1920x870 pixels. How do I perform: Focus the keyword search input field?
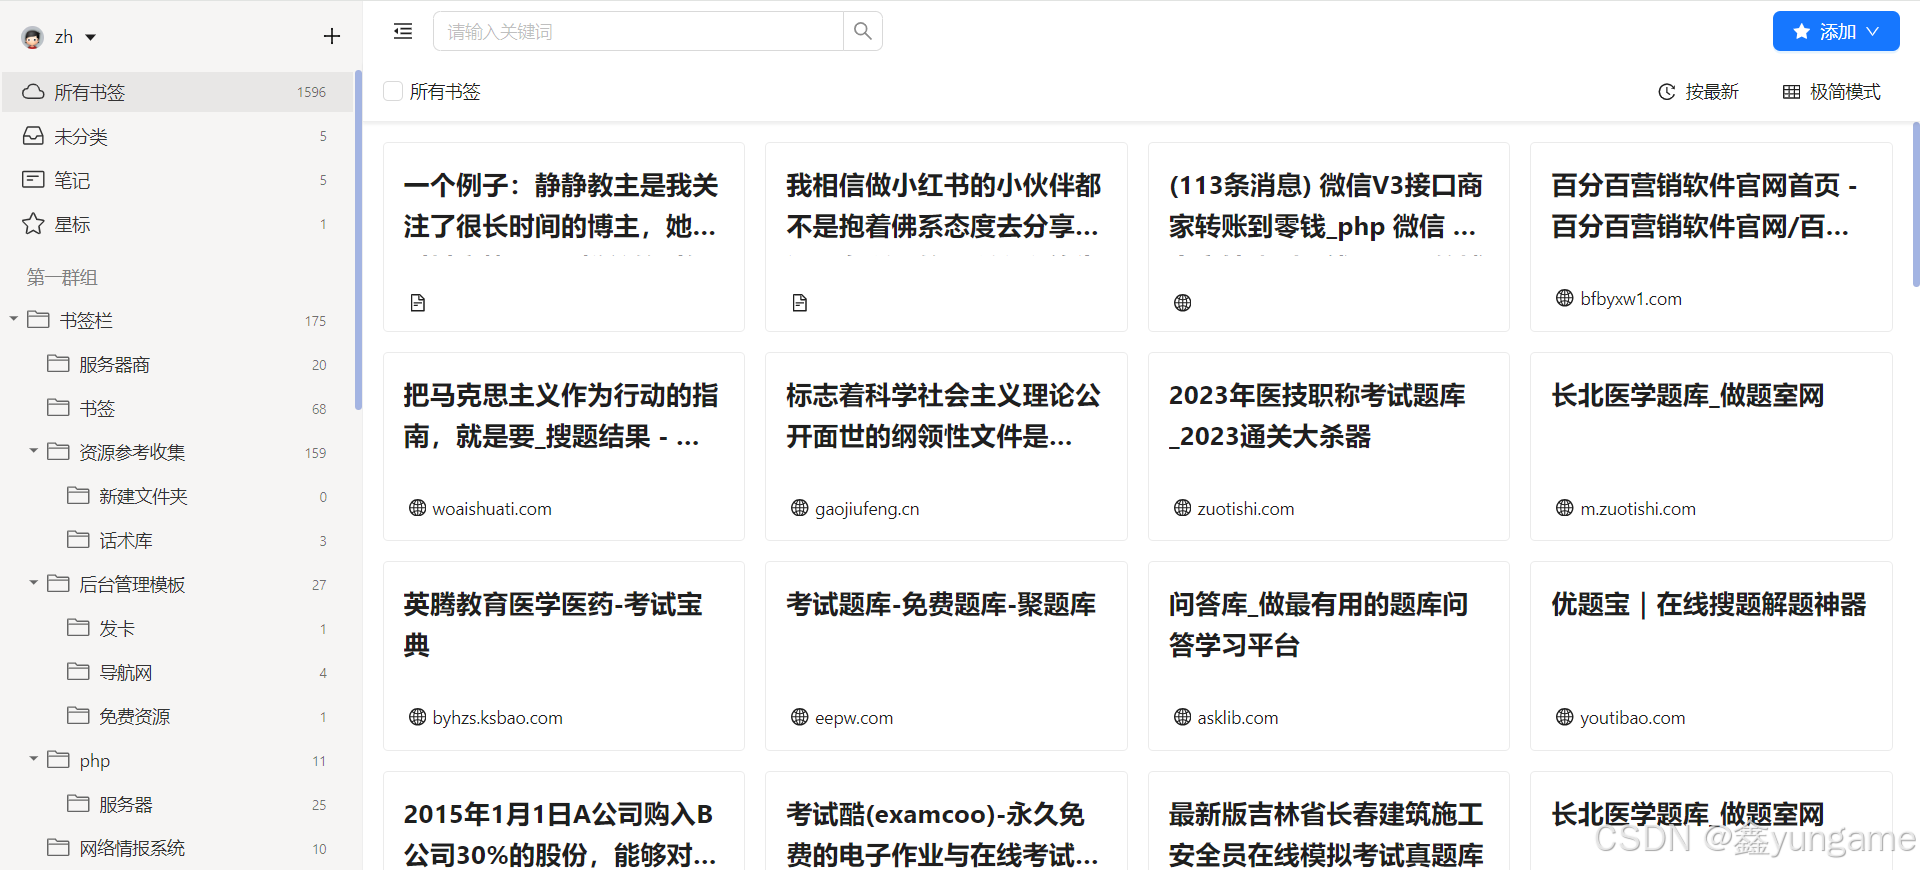[x=639, y=31]
